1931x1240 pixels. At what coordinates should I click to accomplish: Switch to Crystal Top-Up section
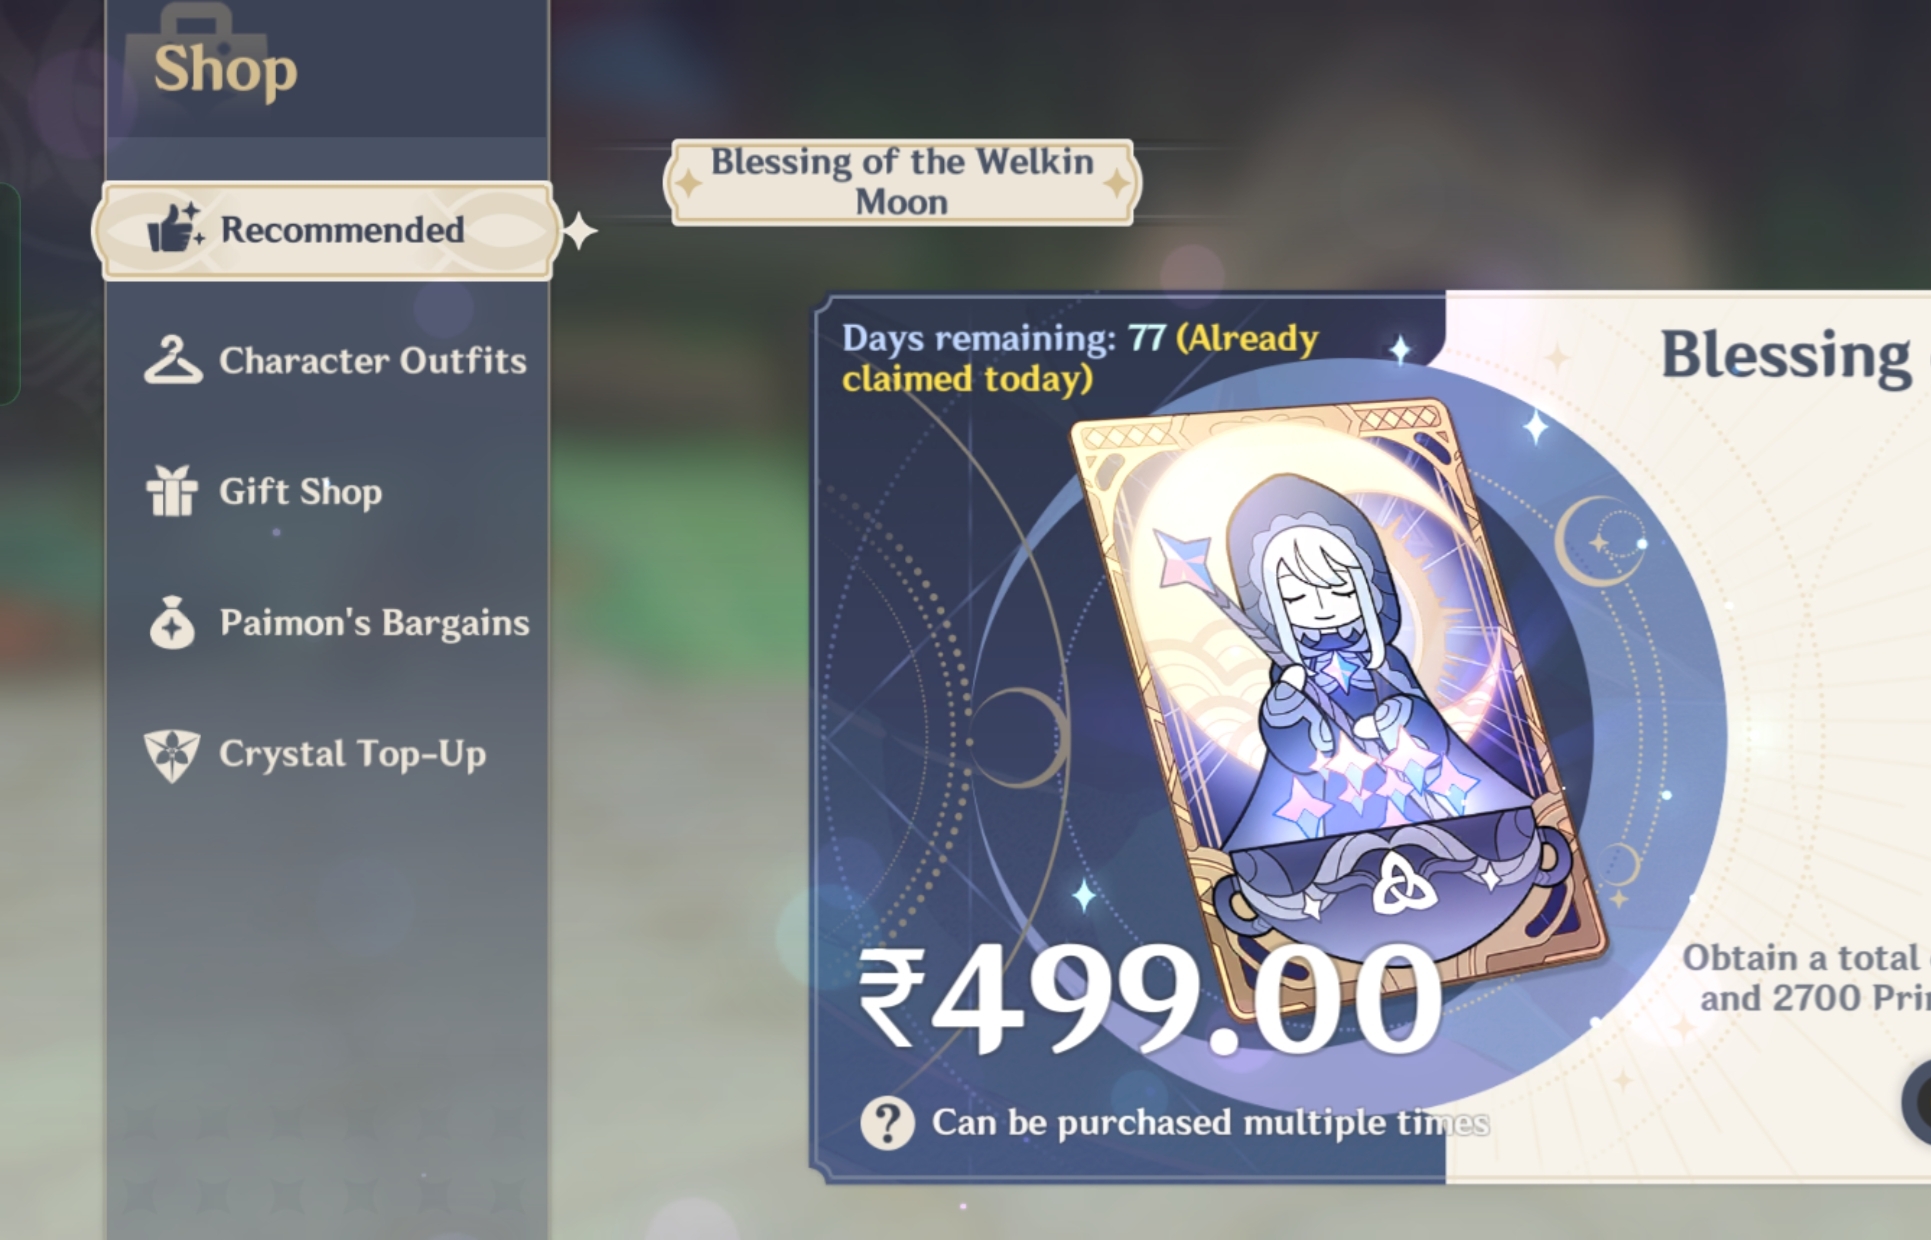click(352, 754)
